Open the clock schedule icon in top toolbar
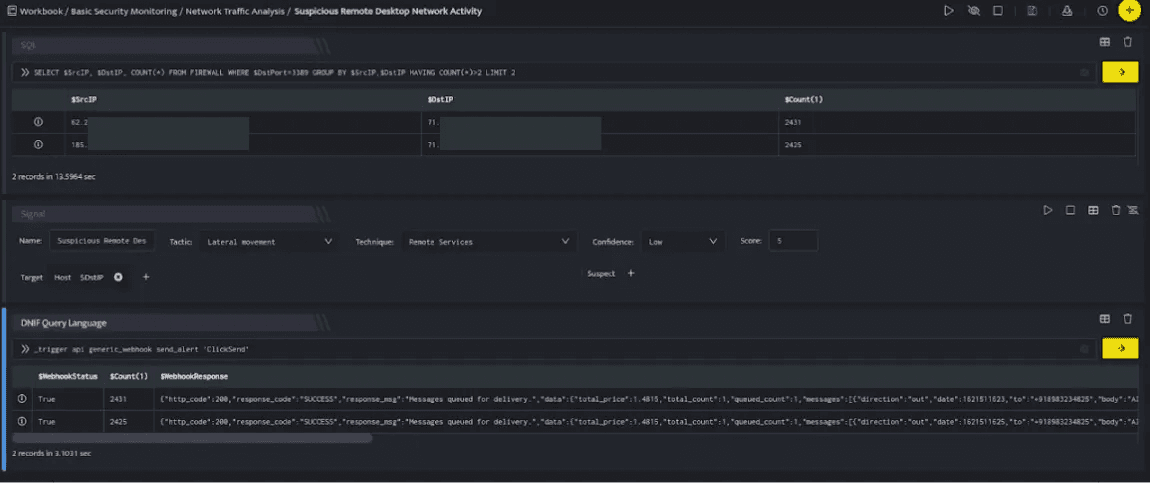1150x483 pixels. click(x=1102, y=11)
